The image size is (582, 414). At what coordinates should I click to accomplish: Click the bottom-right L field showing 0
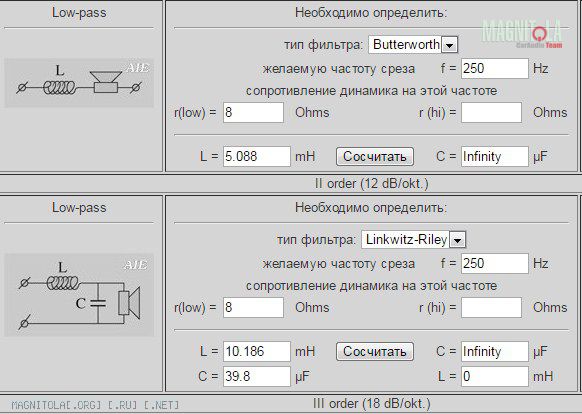pos(495,376)
